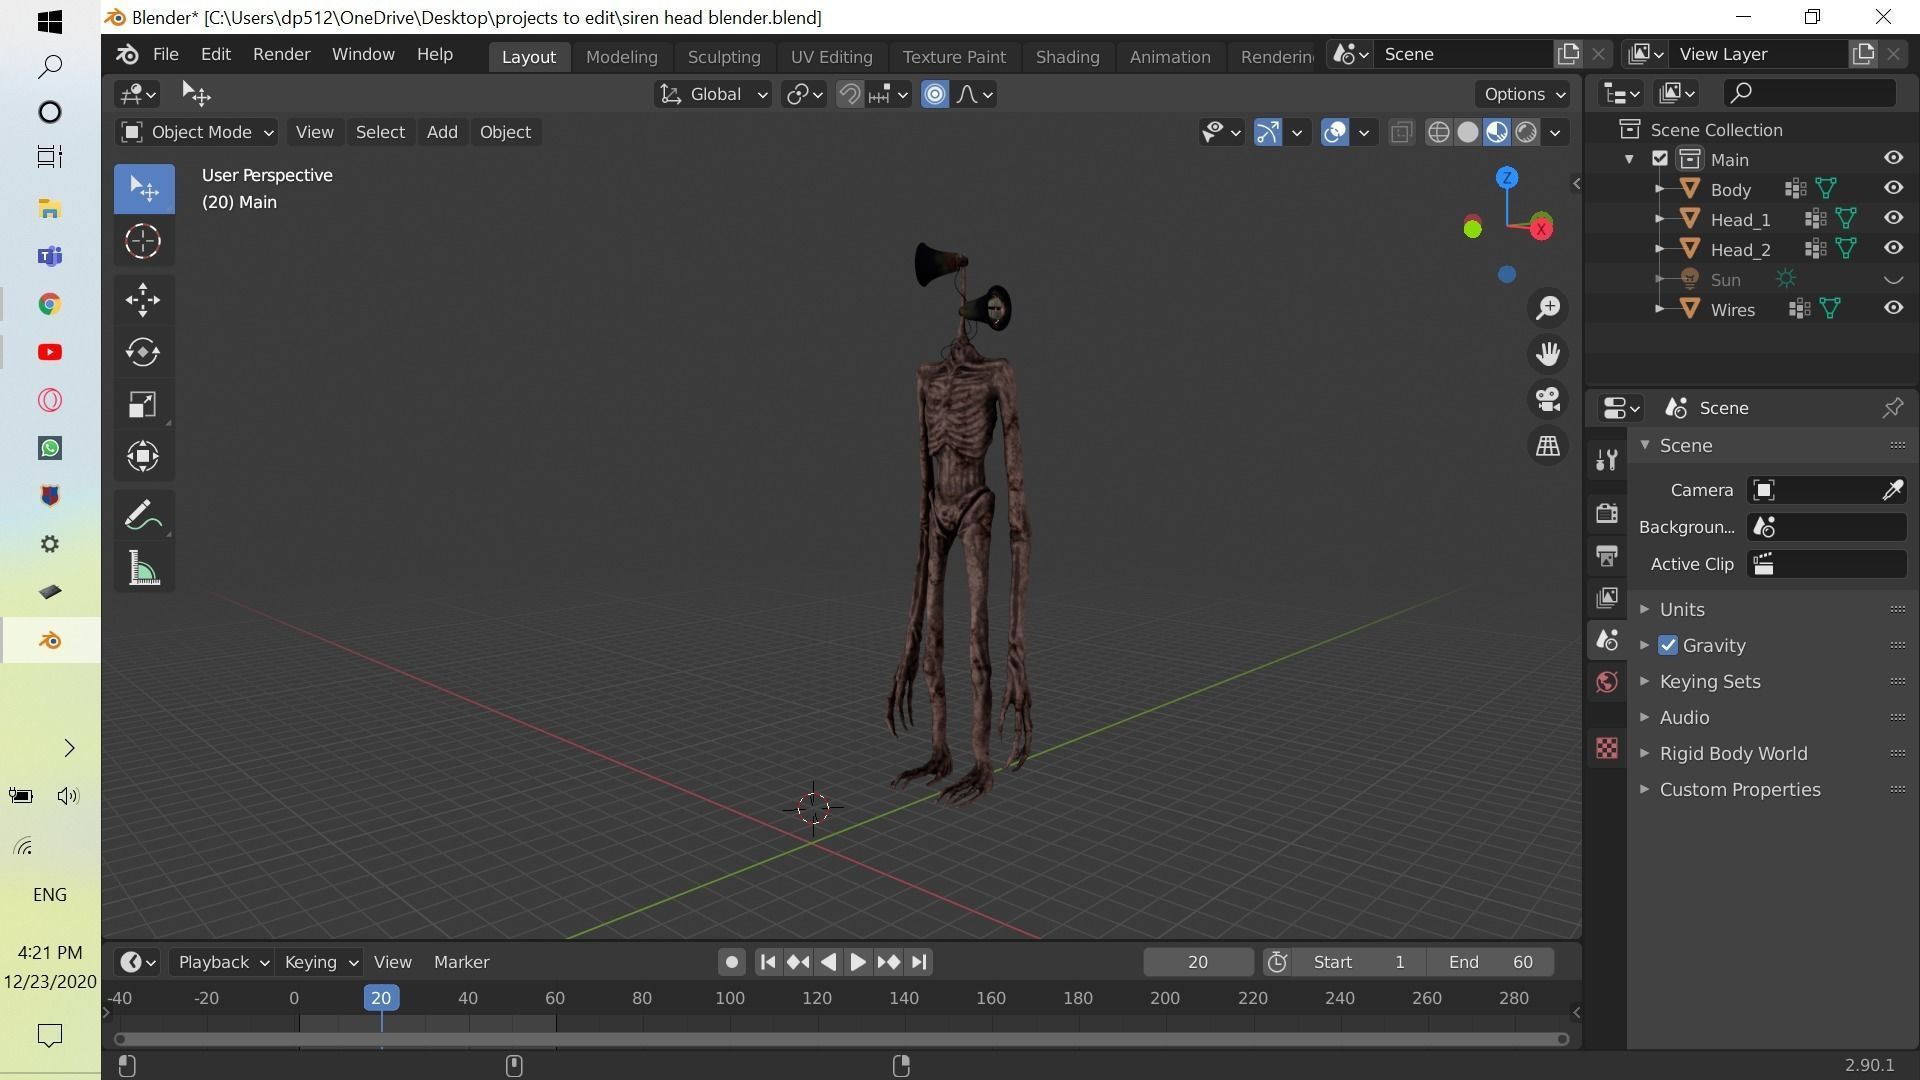The height and width of the screenshot is (1080, 1920).
Task: Switch perspective/orthographic grid icon
Action: (x=1548, y=446)
